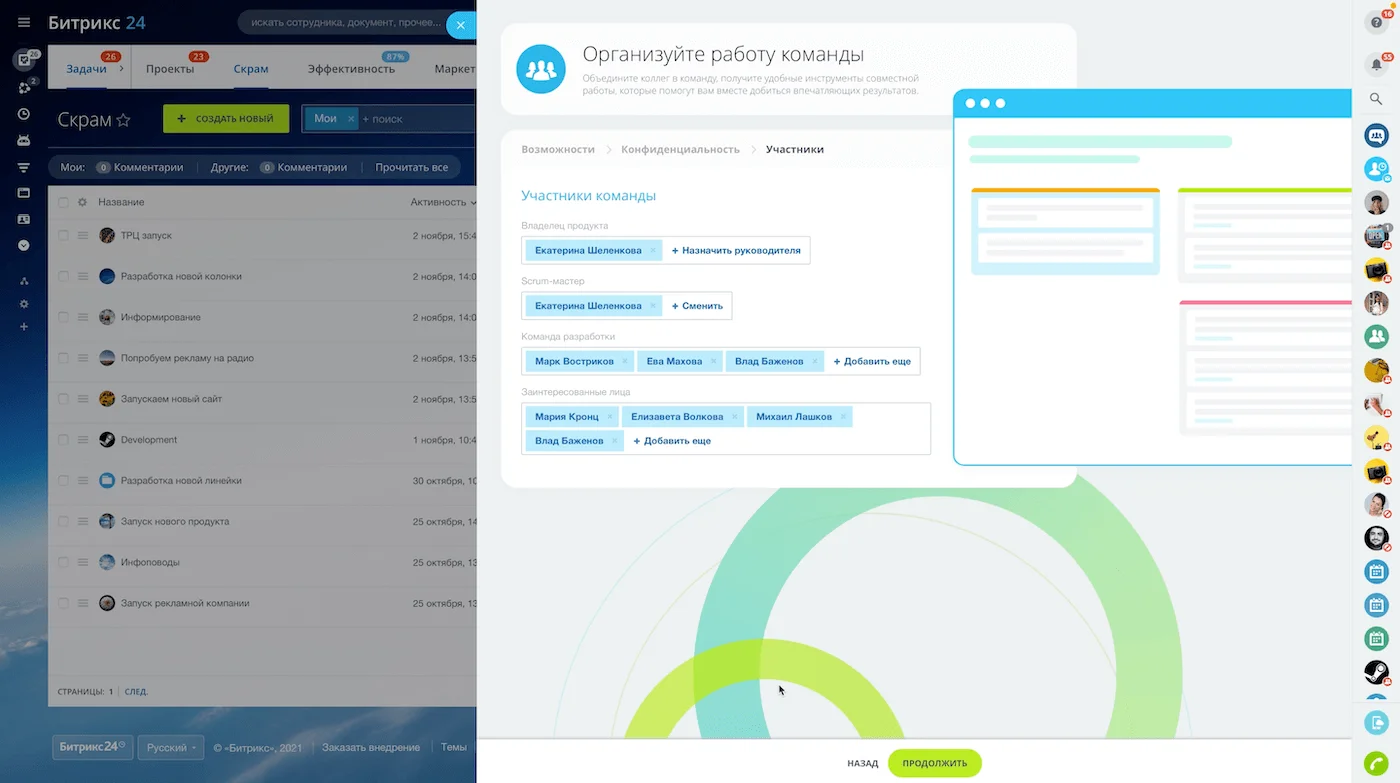Click Добавить еще in Команда разработки

pyautogui.click(x=871, y=361)
